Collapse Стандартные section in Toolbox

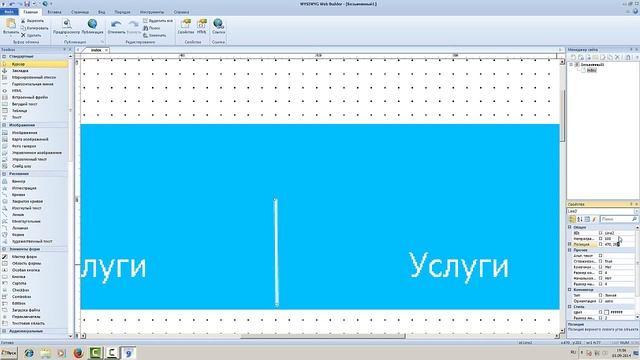[x=4, y=56]
